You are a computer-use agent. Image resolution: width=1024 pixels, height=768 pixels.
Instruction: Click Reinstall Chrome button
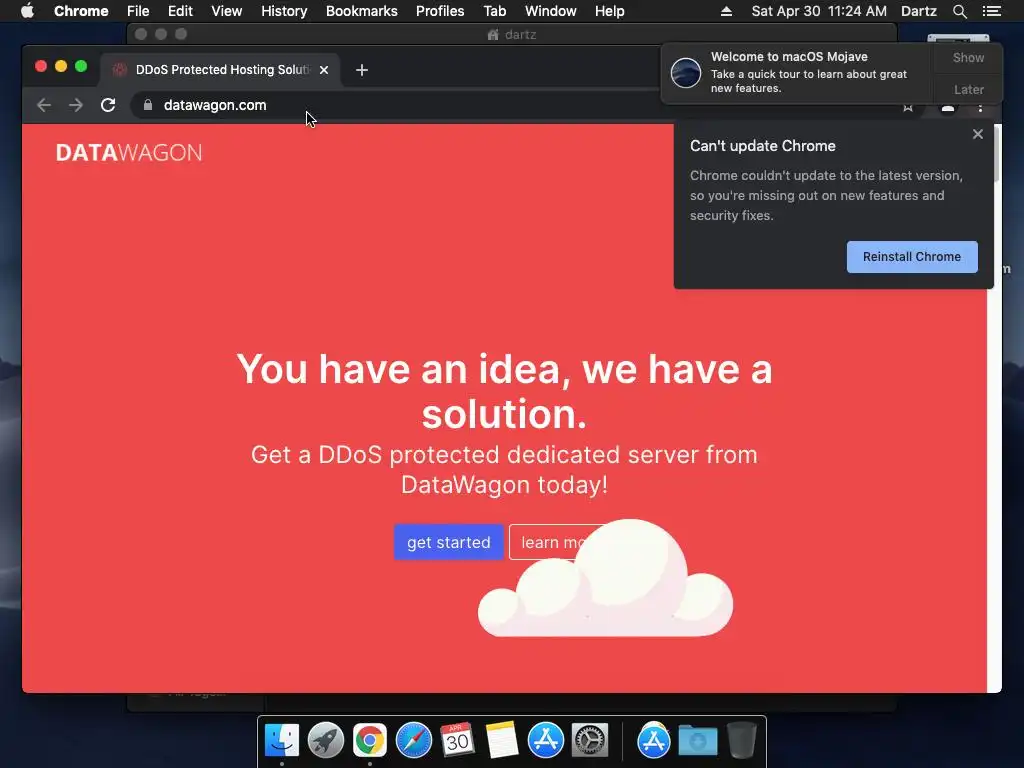[x=912, y=257]
